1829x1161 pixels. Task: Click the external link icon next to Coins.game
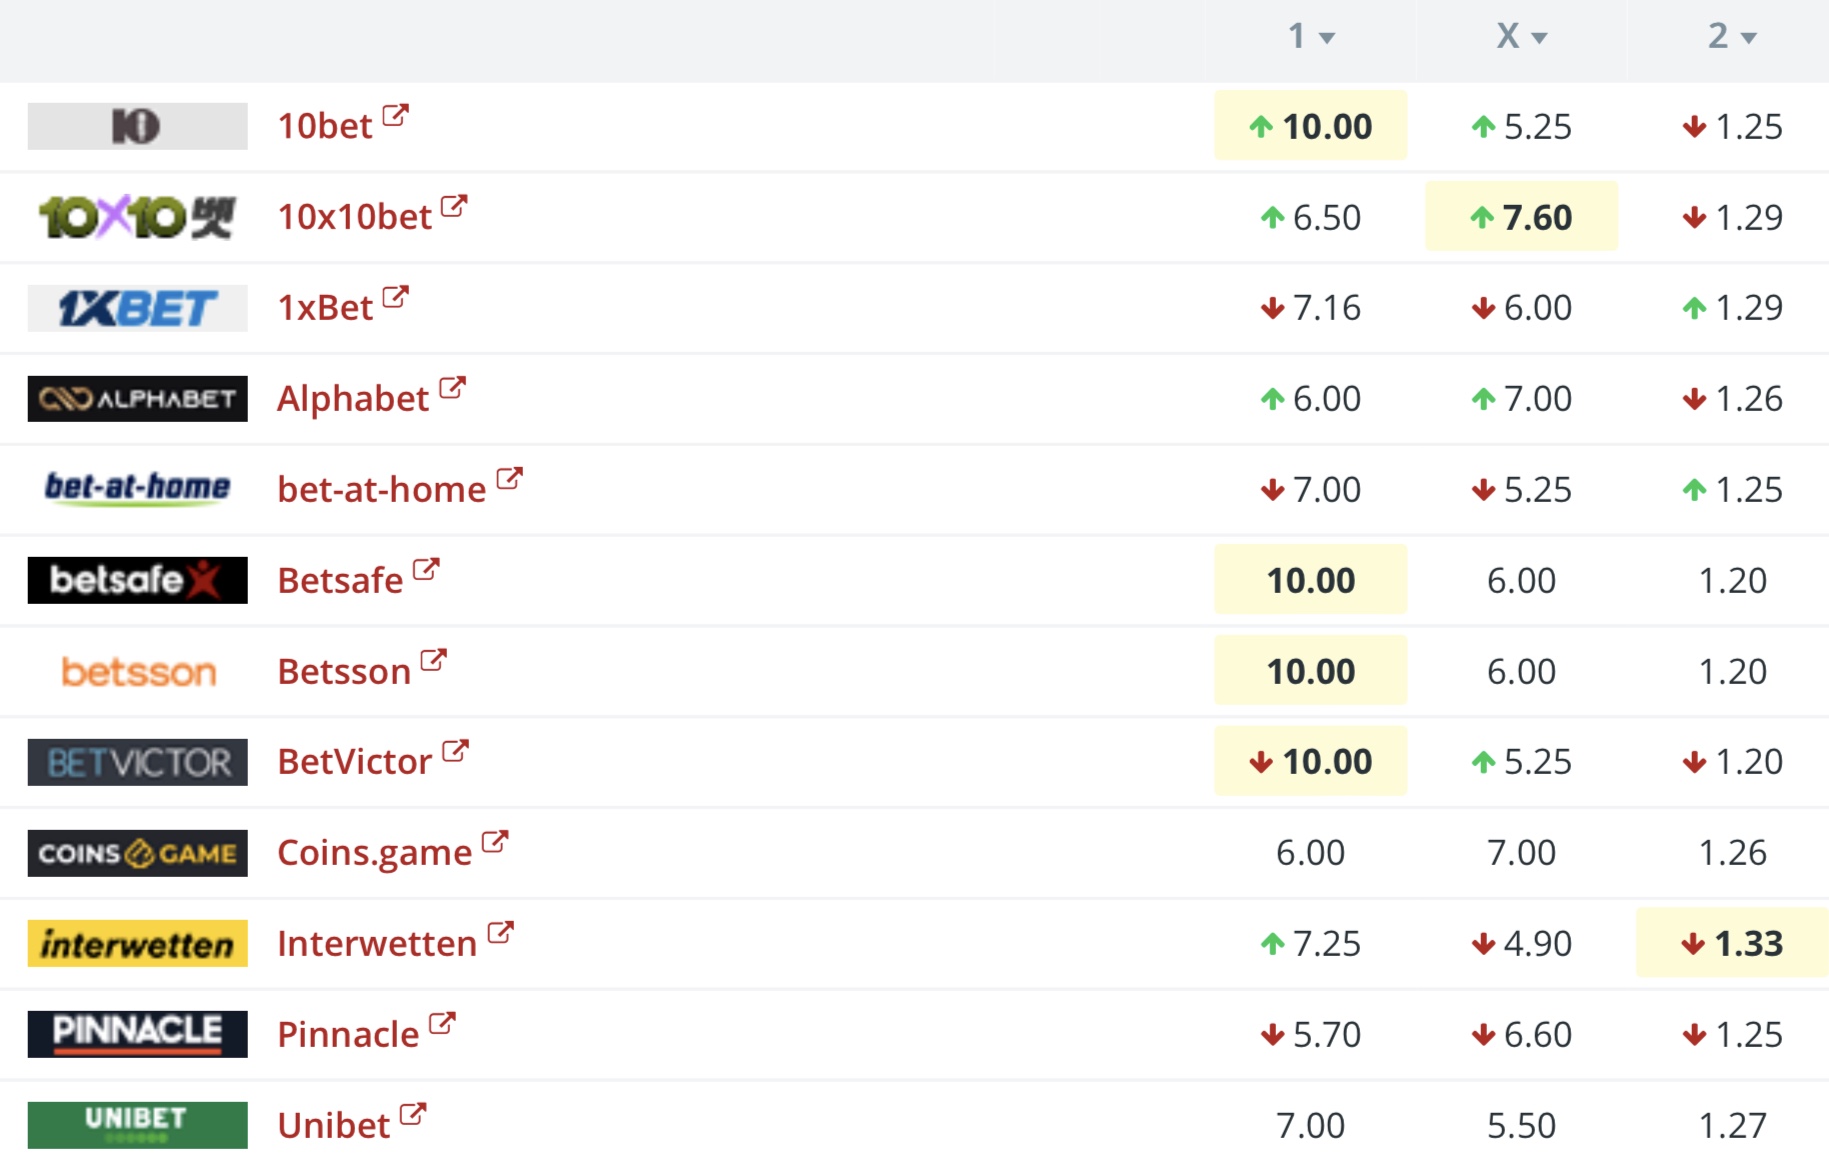click(495, 842)
